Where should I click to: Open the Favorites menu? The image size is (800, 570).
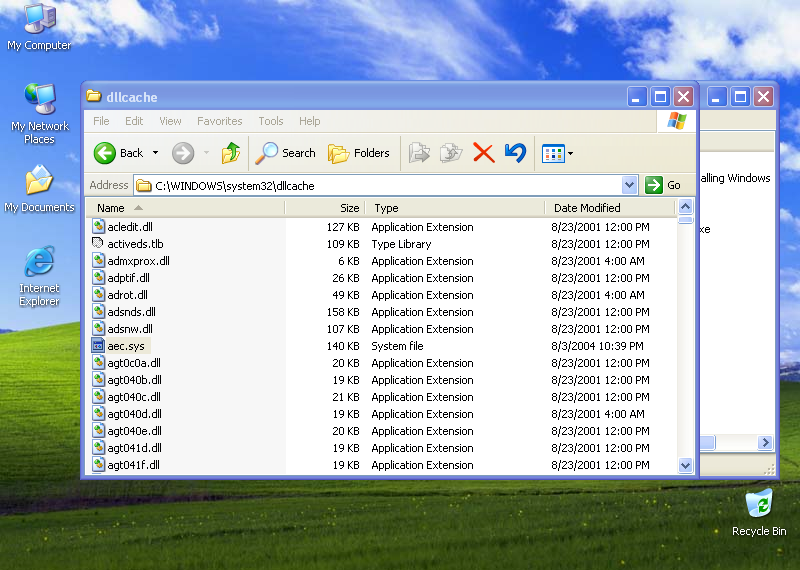[219, 121]
